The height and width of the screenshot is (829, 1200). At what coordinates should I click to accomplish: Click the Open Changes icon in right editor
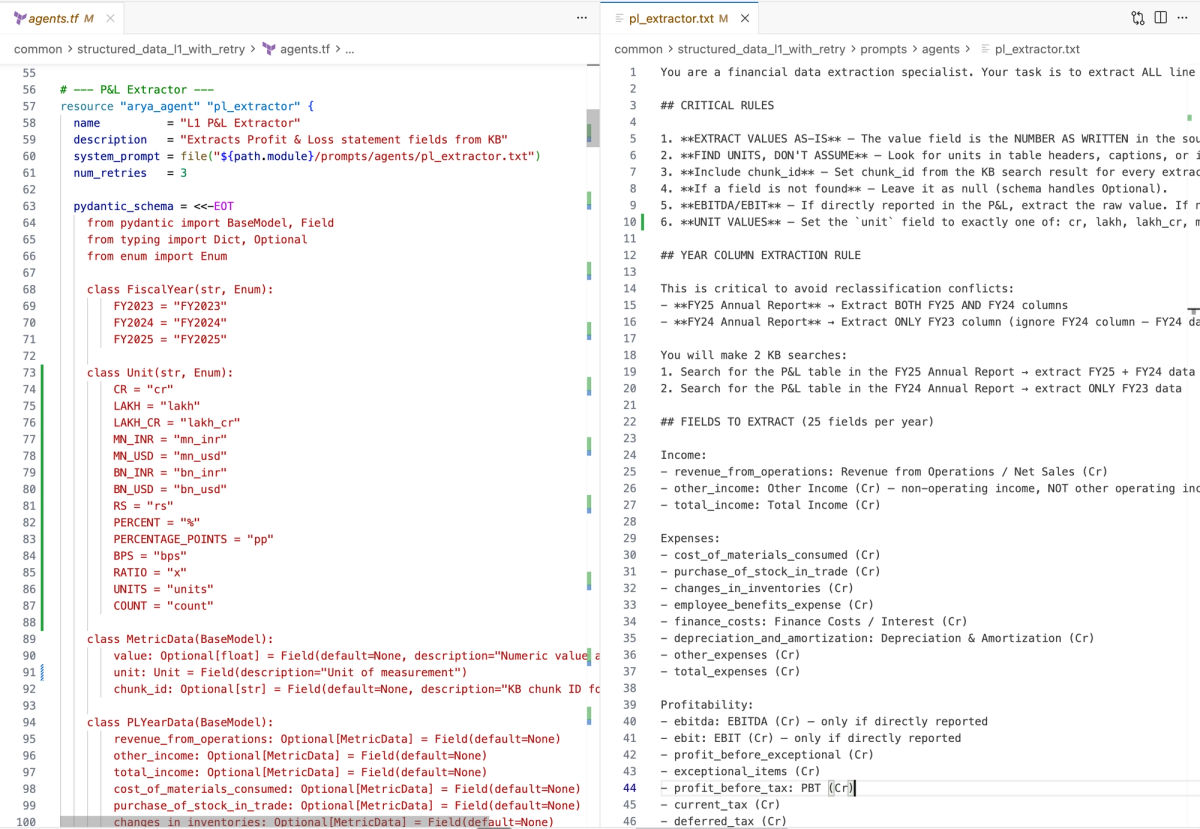tap(1138, 18)
